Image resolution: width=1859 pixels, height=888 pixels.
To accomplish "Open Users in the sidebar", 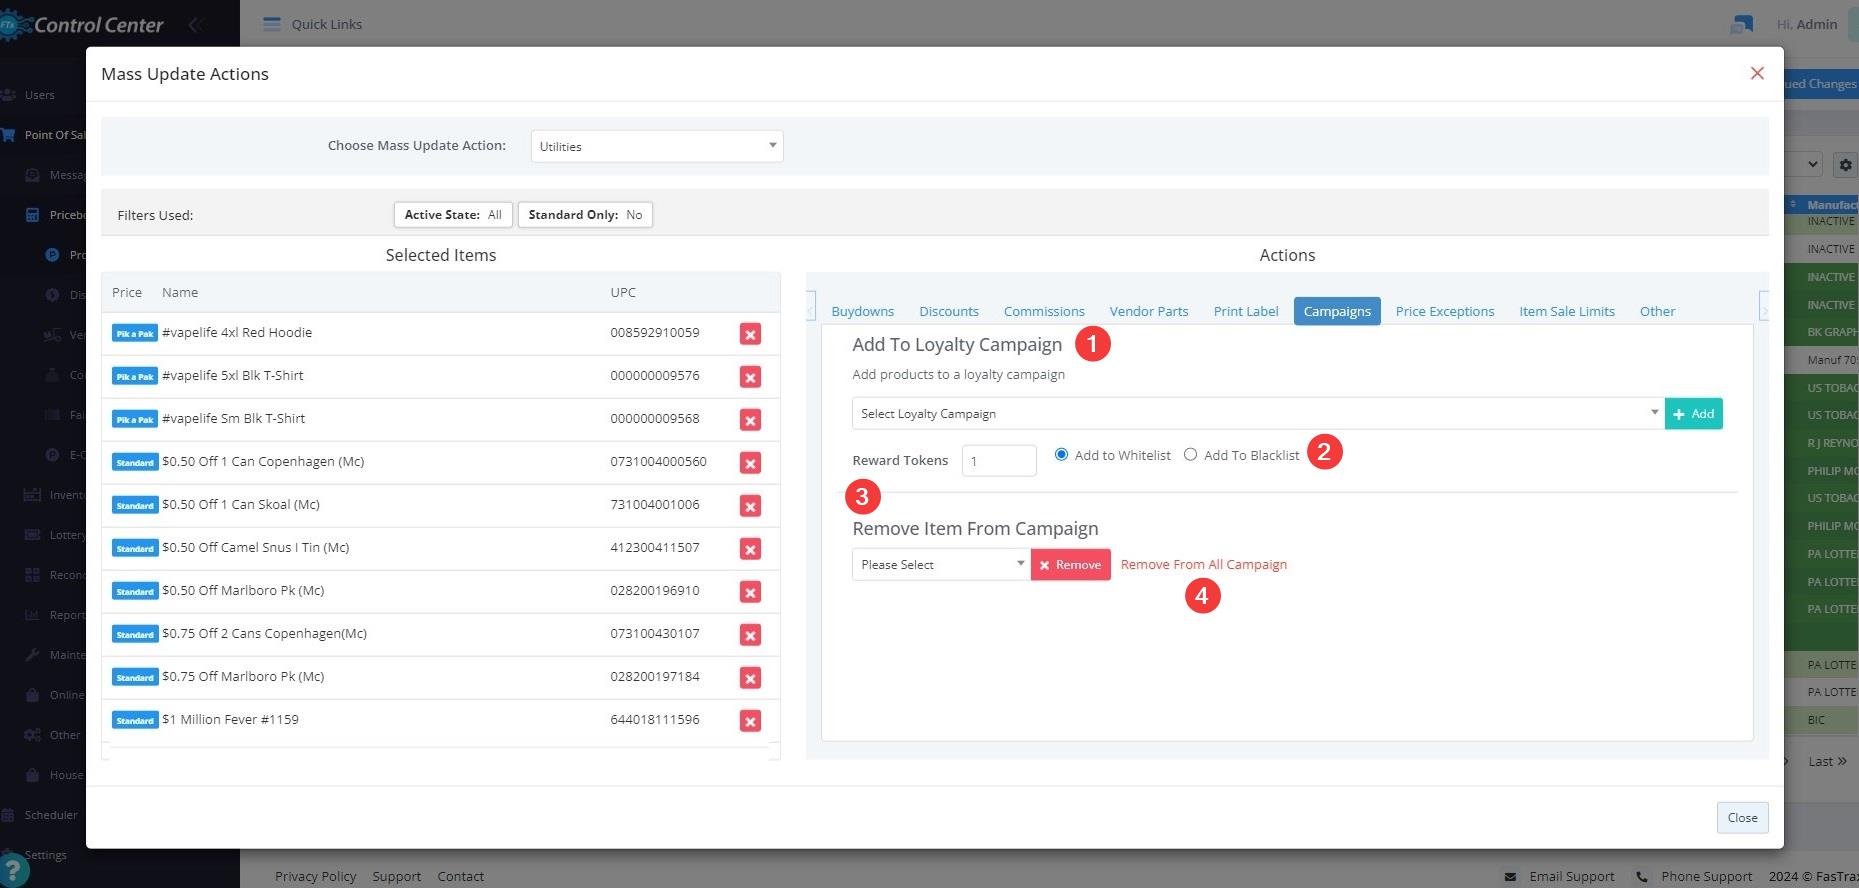I will pos(39,95).
